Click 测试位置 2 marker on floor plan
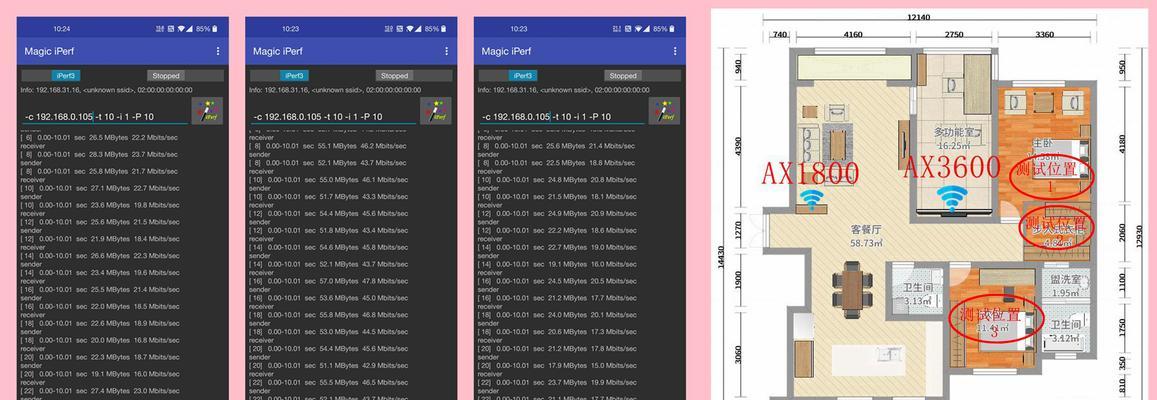 pyautogui.click(x=1056, y=227)
